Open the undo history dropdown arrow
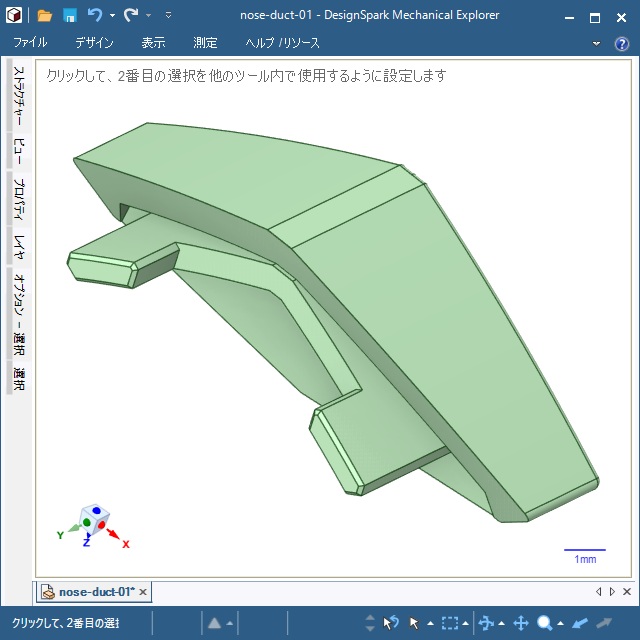The width and height of the screenshot is (640, 640). 112,16
